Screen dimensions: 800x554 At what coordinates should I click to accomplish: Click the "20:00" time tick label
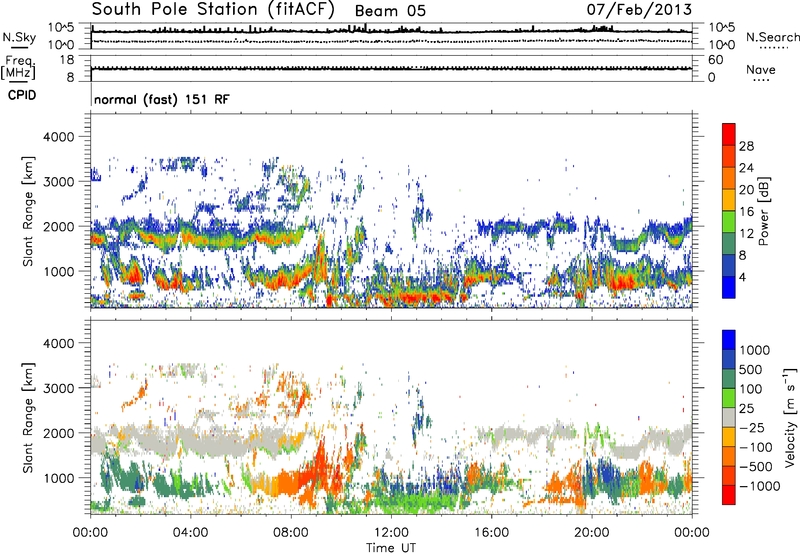click(x=591, y=533)
